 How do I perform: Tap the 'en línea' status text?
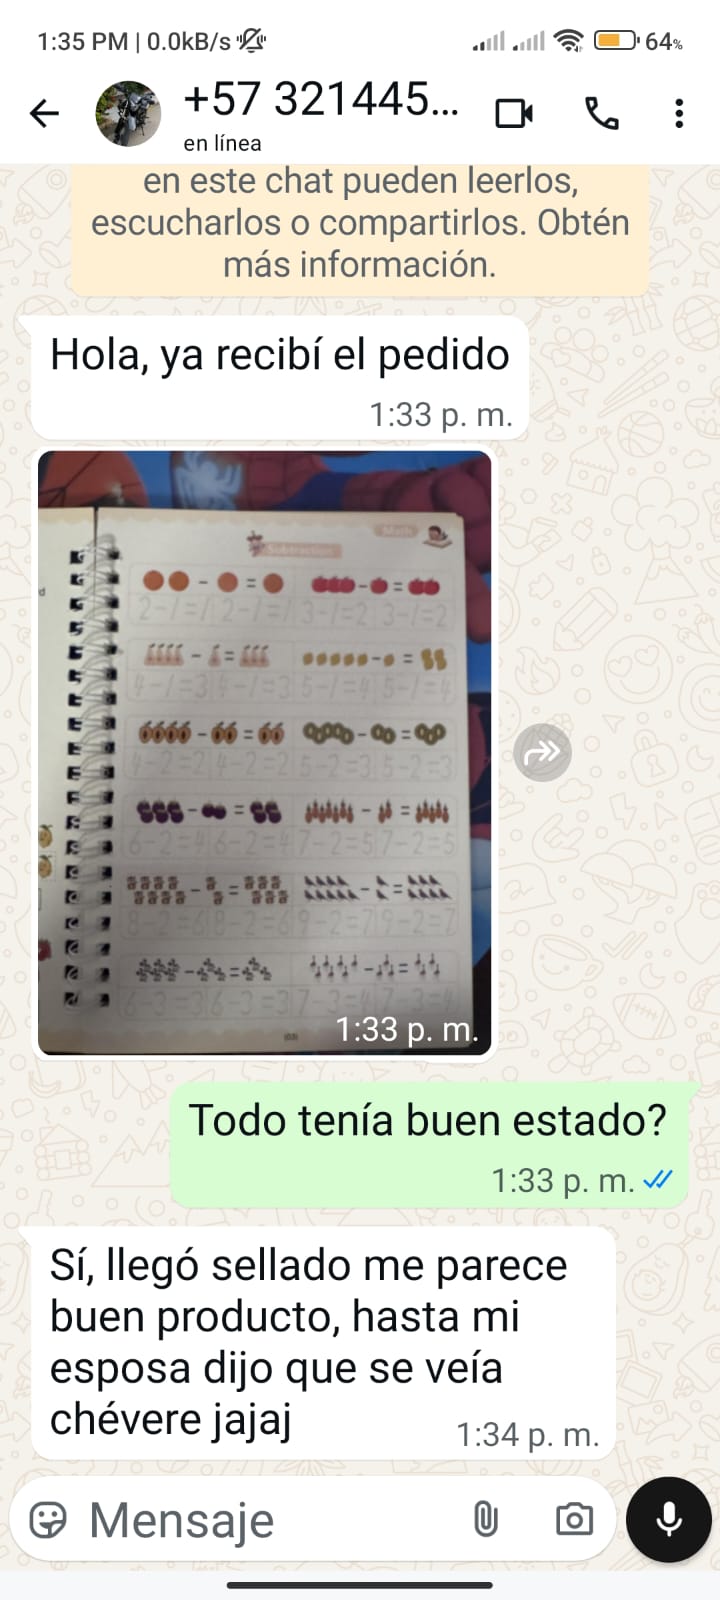point(222,144)
